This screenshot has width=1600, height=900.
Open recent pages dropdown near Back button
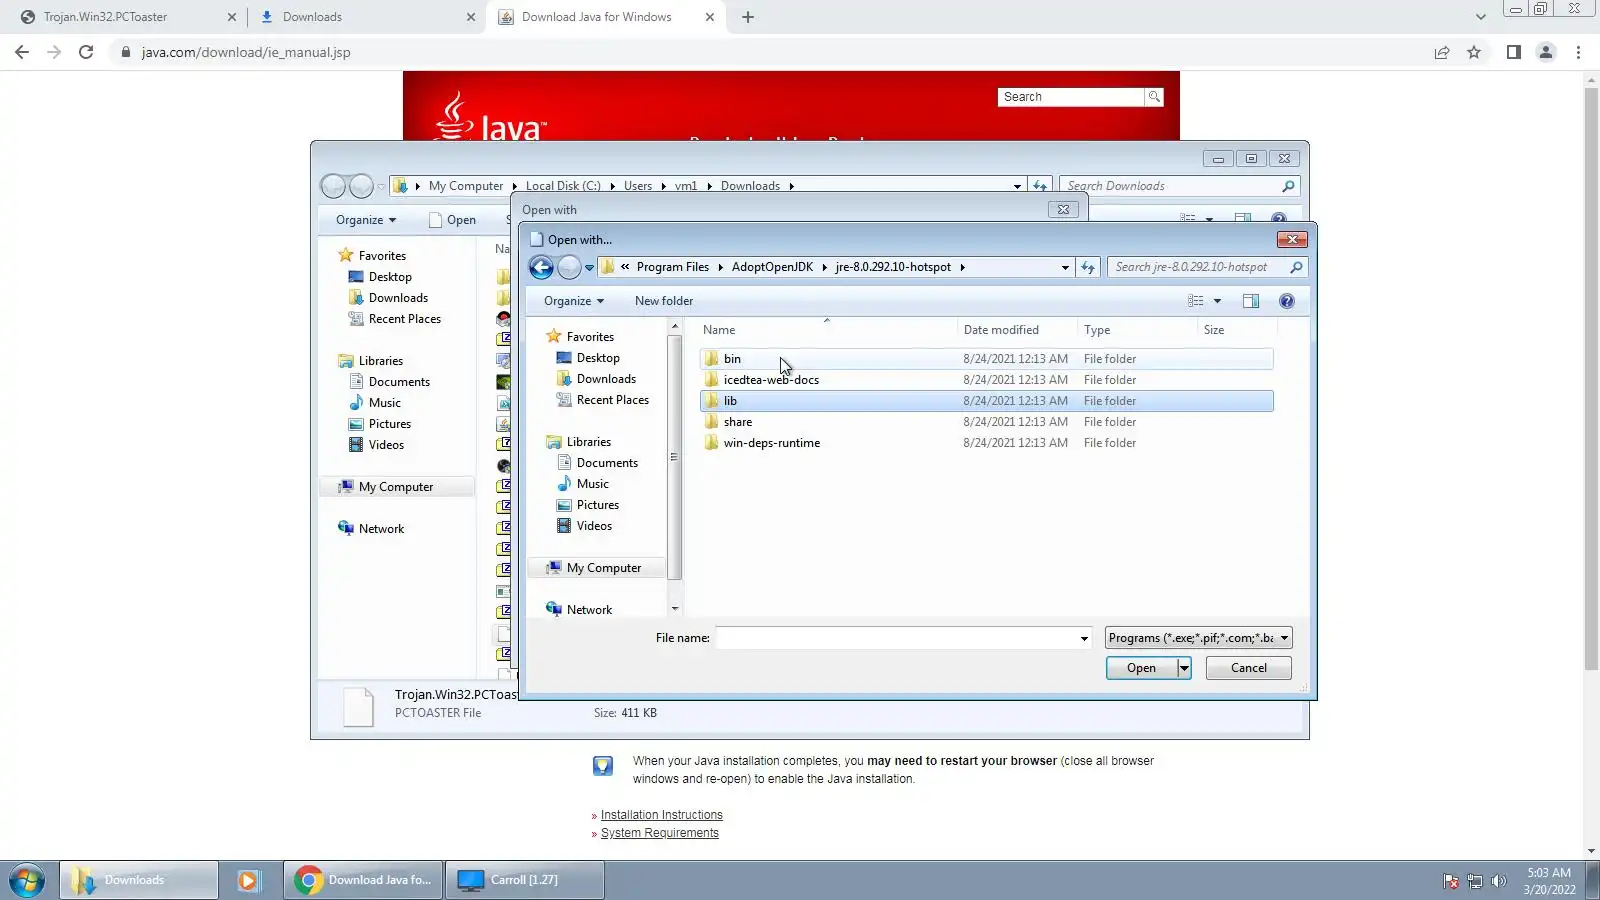[589, 267]
